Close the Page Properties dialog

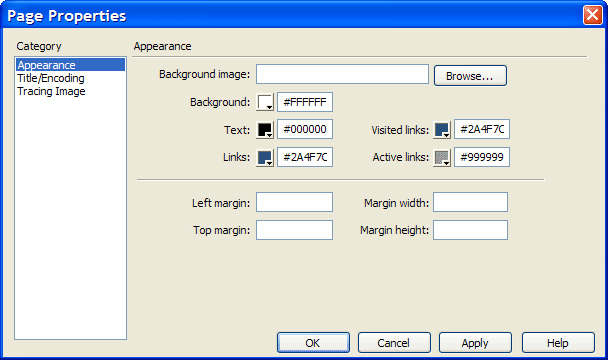point(592,15)
